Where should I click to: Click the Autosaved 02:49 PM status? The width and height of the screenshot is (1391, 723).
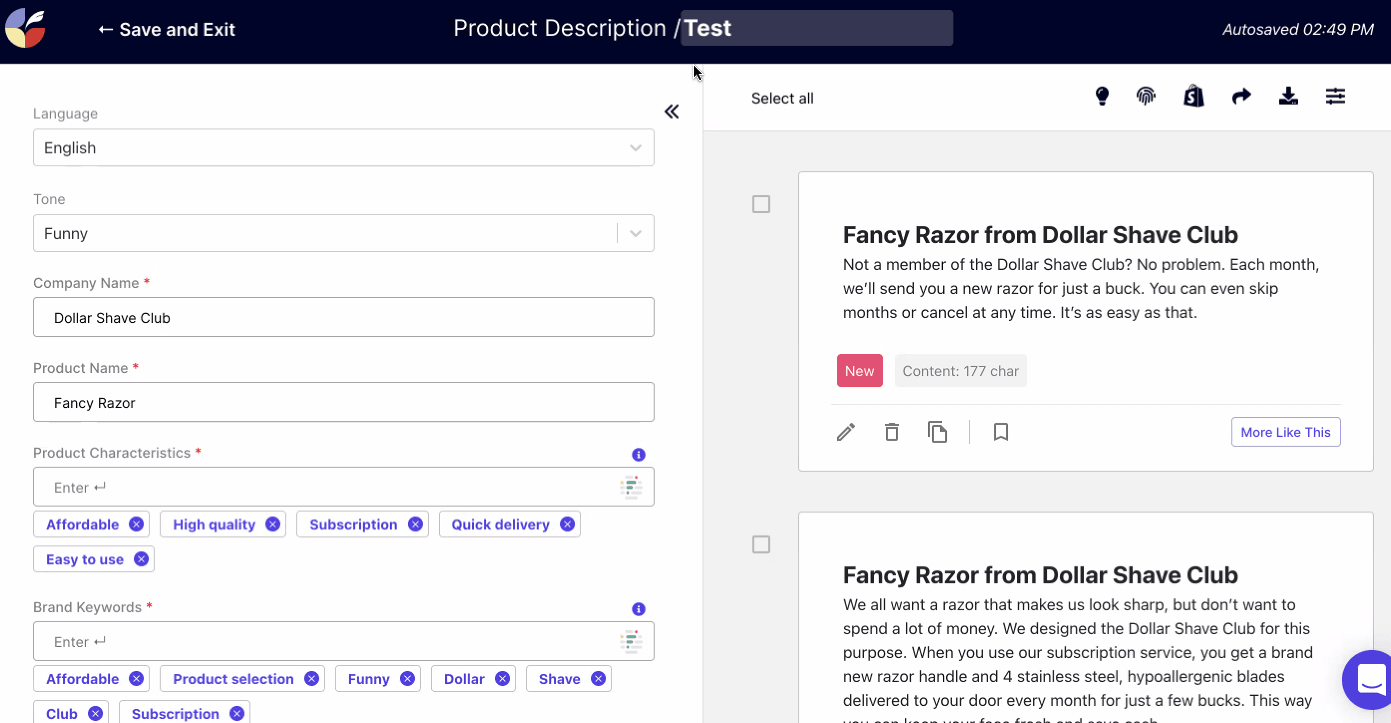point(1298,30)
